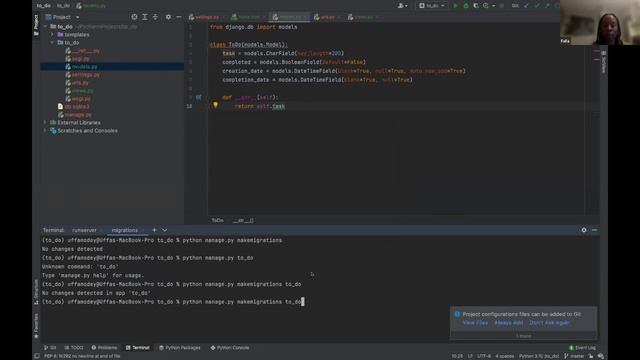Viewport: 640px width, 360px height.
Task: Hide the Project tool window
Action: click(x=179, y=17)
